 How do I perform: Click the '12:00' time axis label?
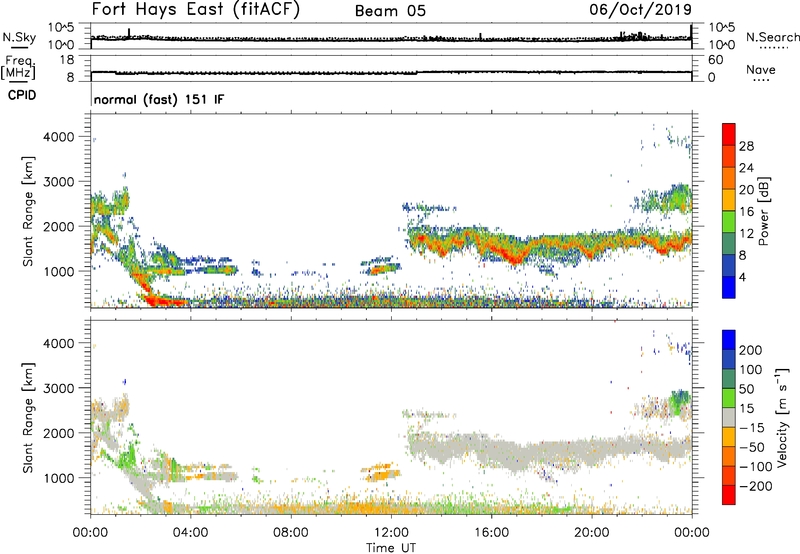[x=391, y=533]
